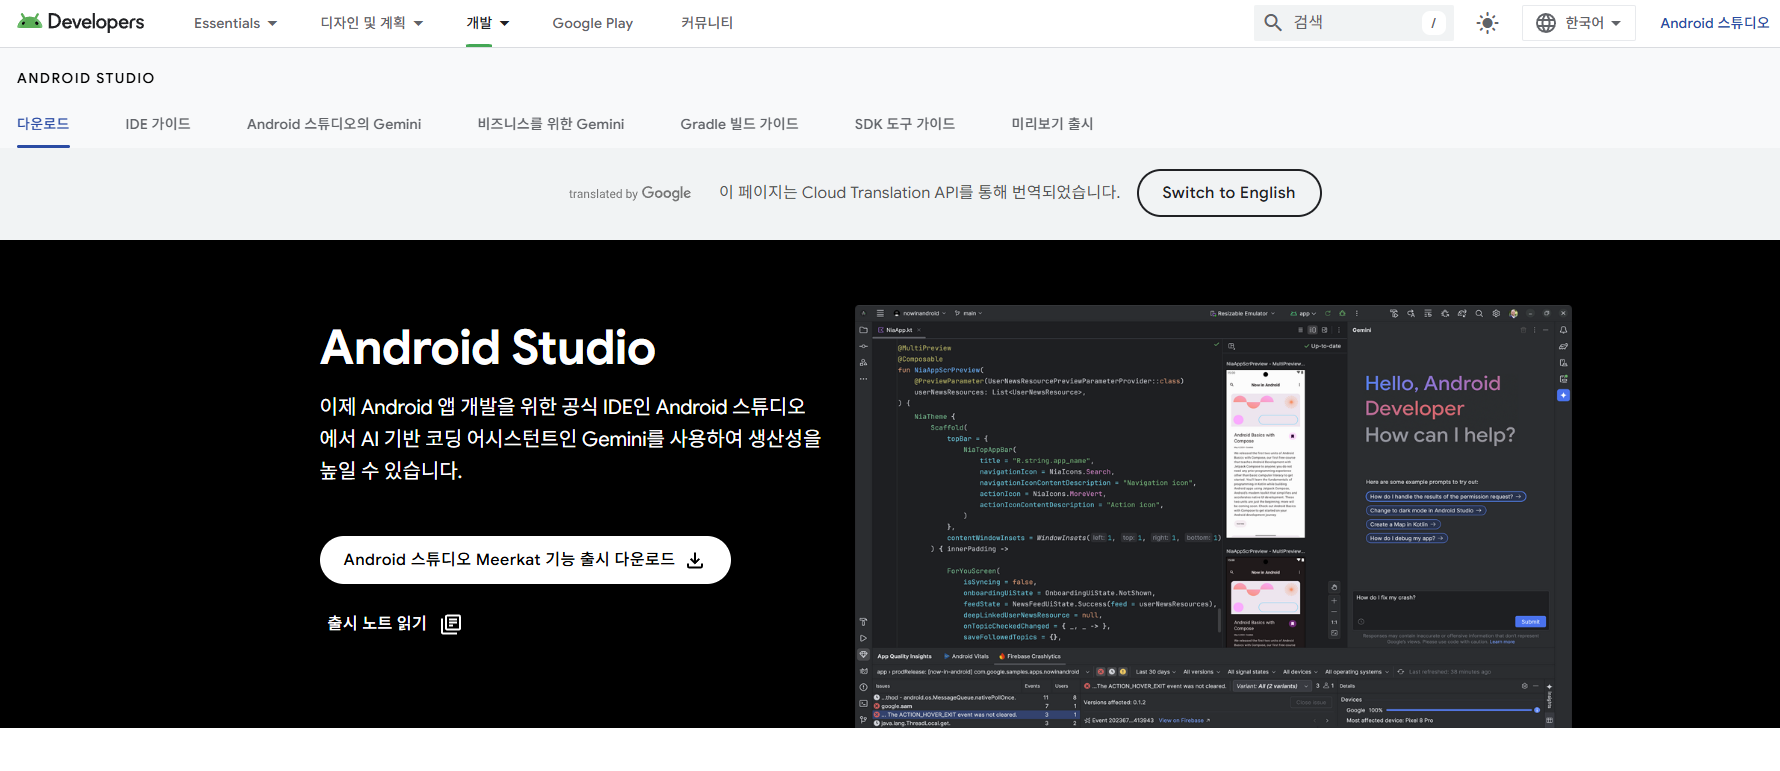
Task: Open the 출시 노트 읽기 link
Action: point(394,623)
